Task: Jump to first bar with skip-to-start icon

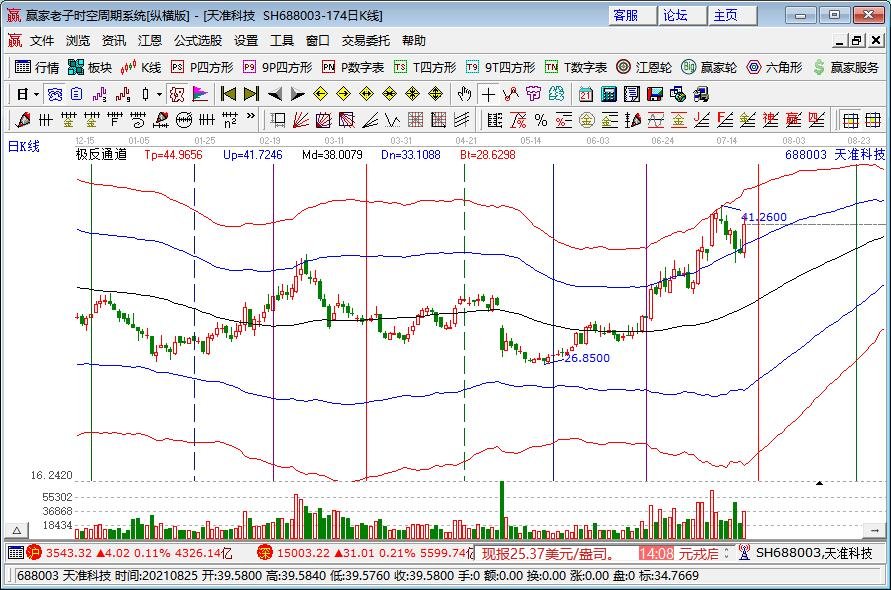Action: 228,94
